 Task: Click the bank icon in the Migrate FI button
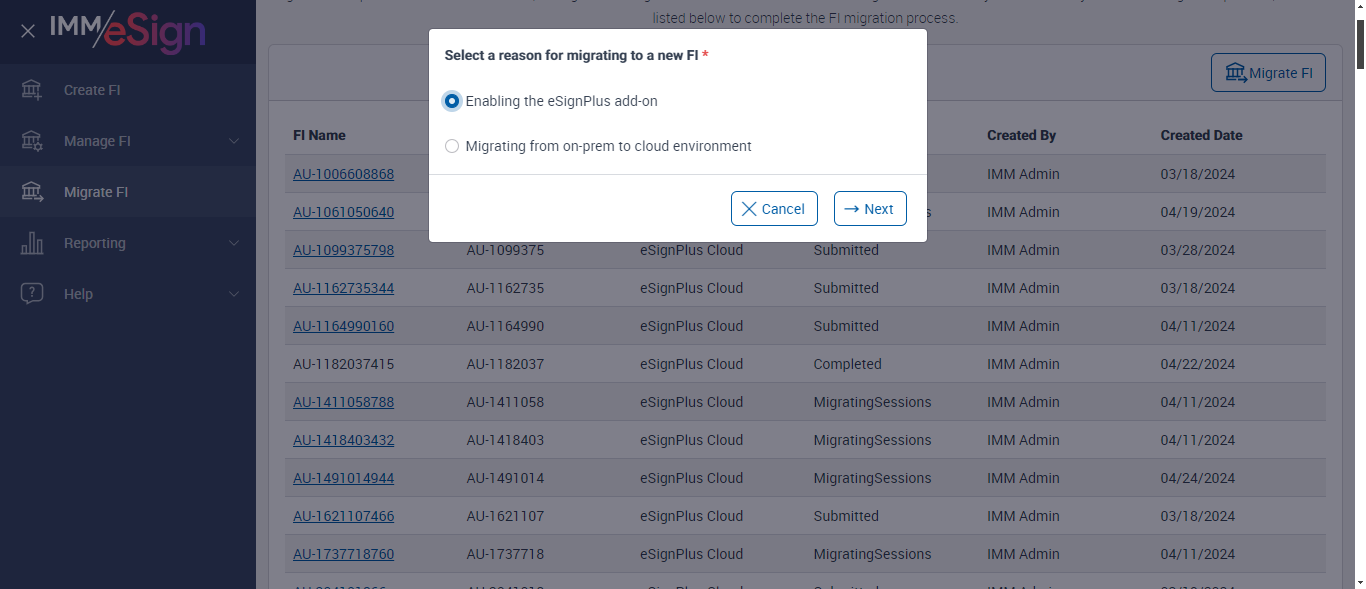(1235, 73)
